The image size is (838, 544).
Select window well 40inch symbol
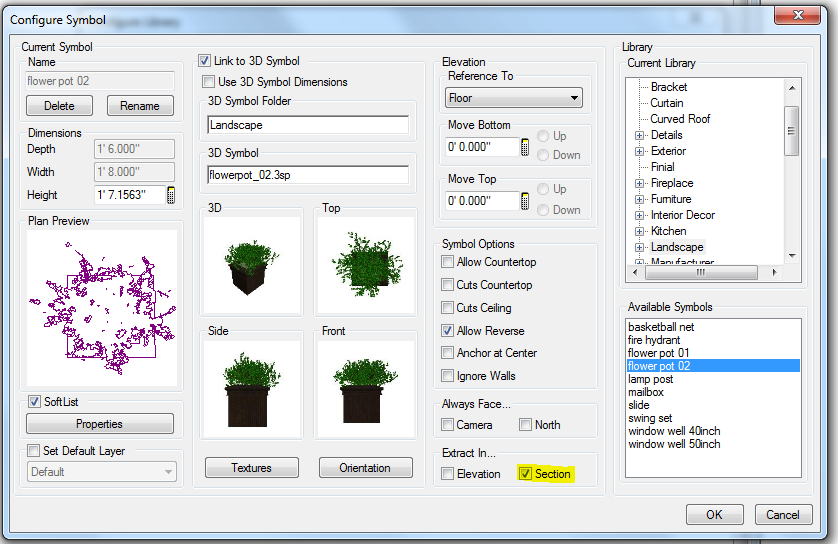674,431
